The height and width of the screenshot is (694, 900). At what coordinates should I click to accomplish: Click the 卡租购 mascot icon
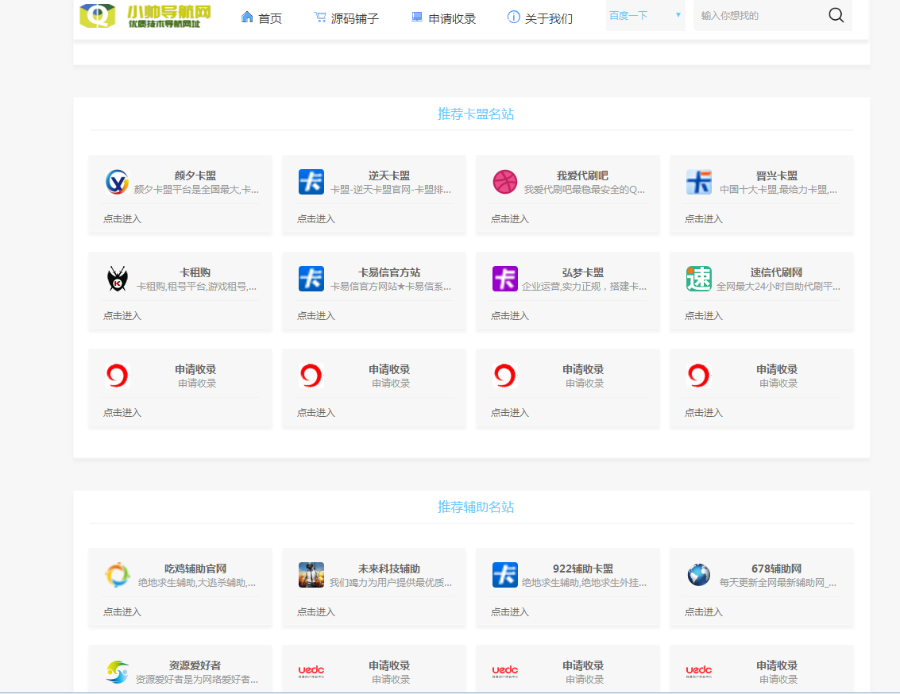tap(117, 279)
